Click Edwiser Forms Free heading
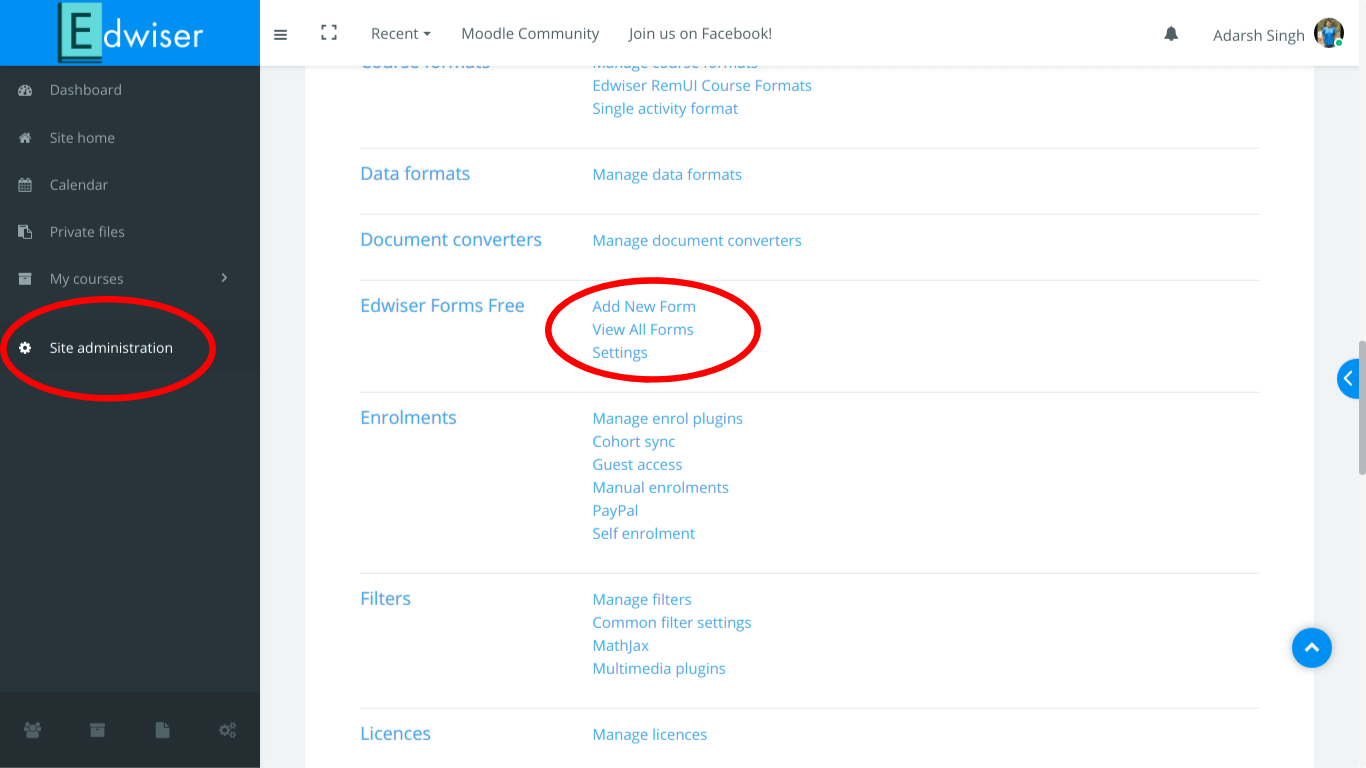The height and width of the screenshot is (768, 1366). point(442,306)
